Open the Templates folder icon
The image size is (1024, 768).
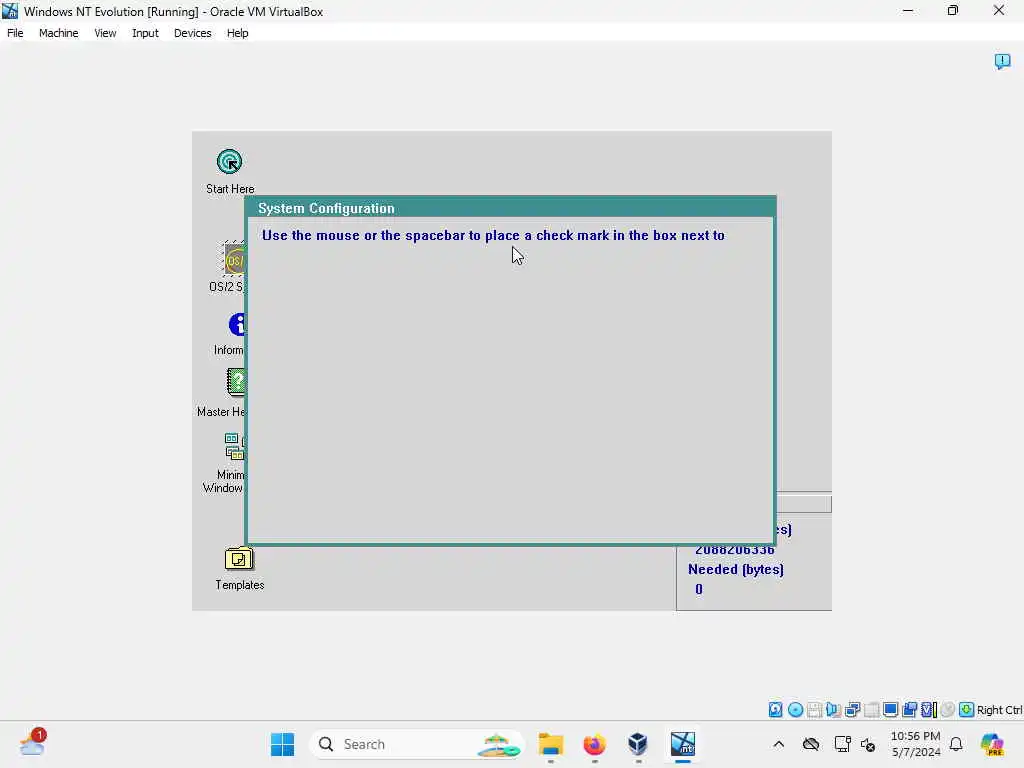pyautogui.click(x=239, y=560)
